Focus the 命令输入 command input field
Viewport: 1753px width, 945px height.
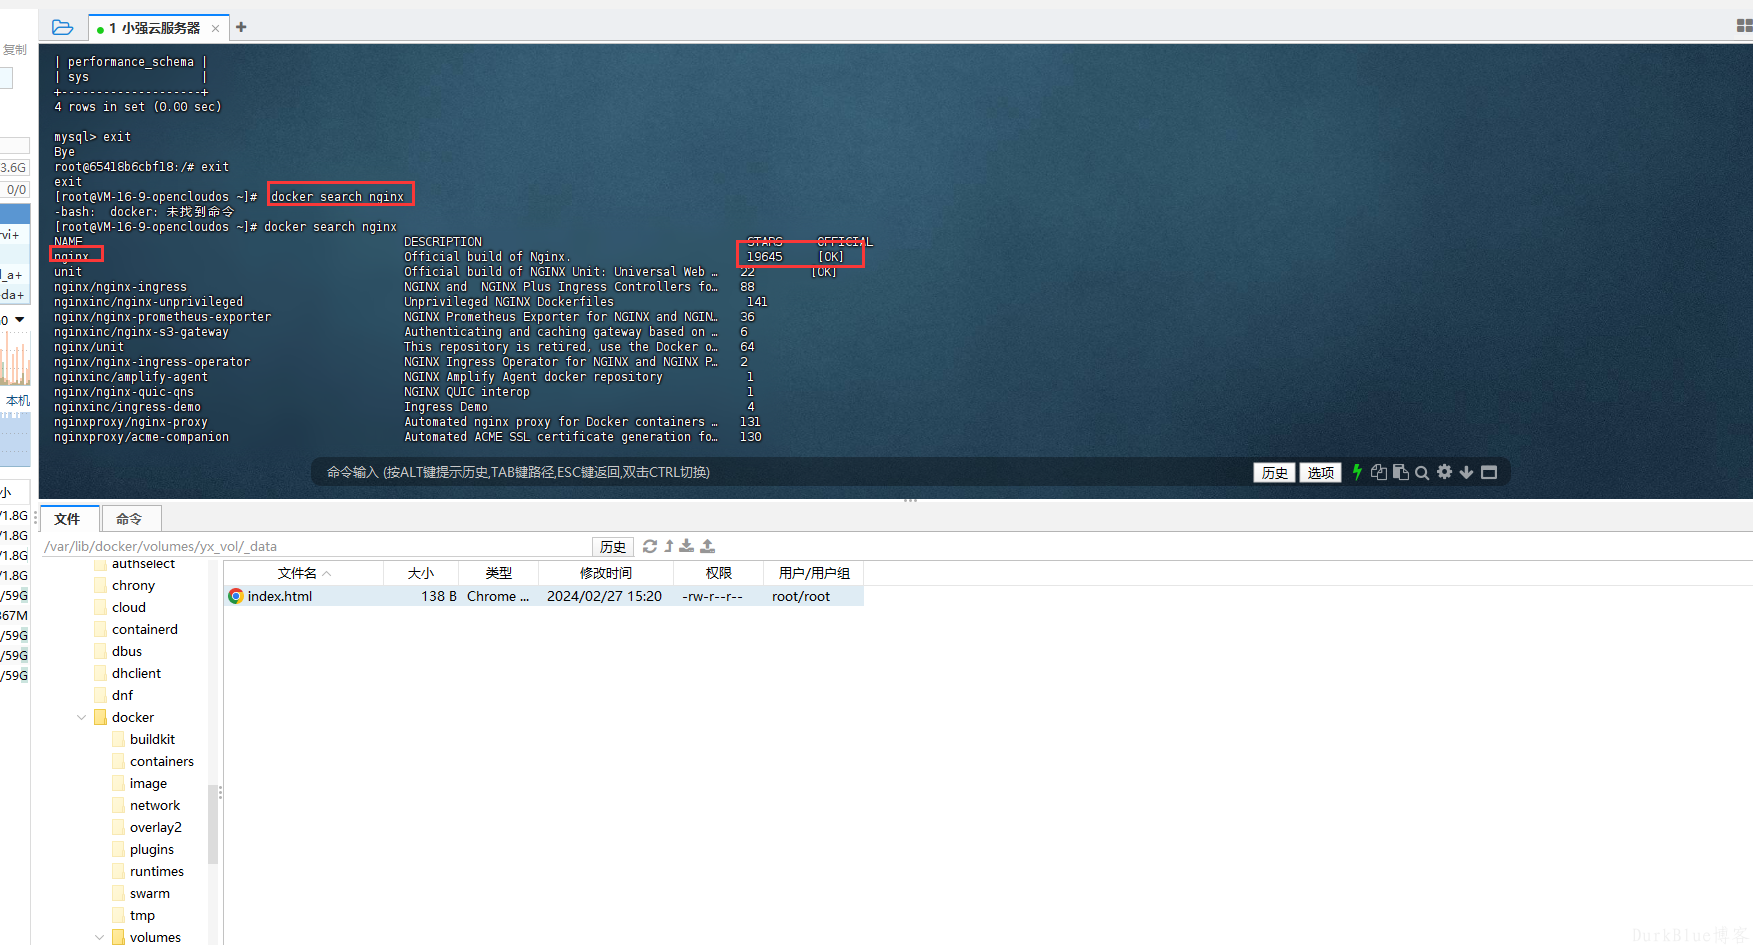click(x=780, y=472)
